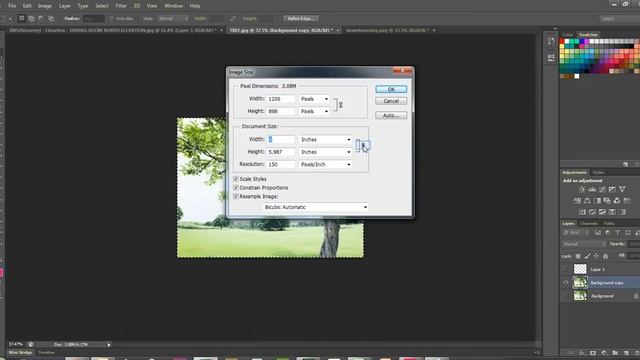Switch to the Styles tab
640x360 pixels.
598,172
